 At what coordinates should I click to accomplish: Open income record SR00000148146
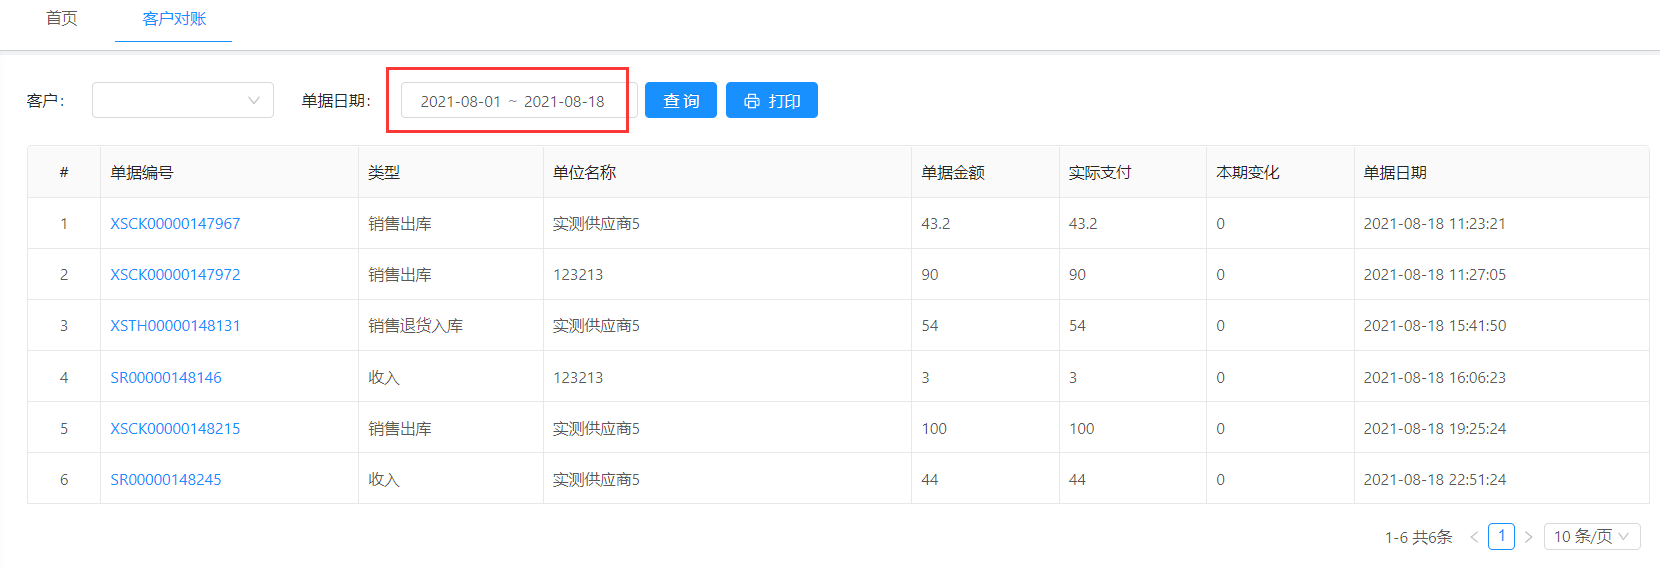coord(166,377)
